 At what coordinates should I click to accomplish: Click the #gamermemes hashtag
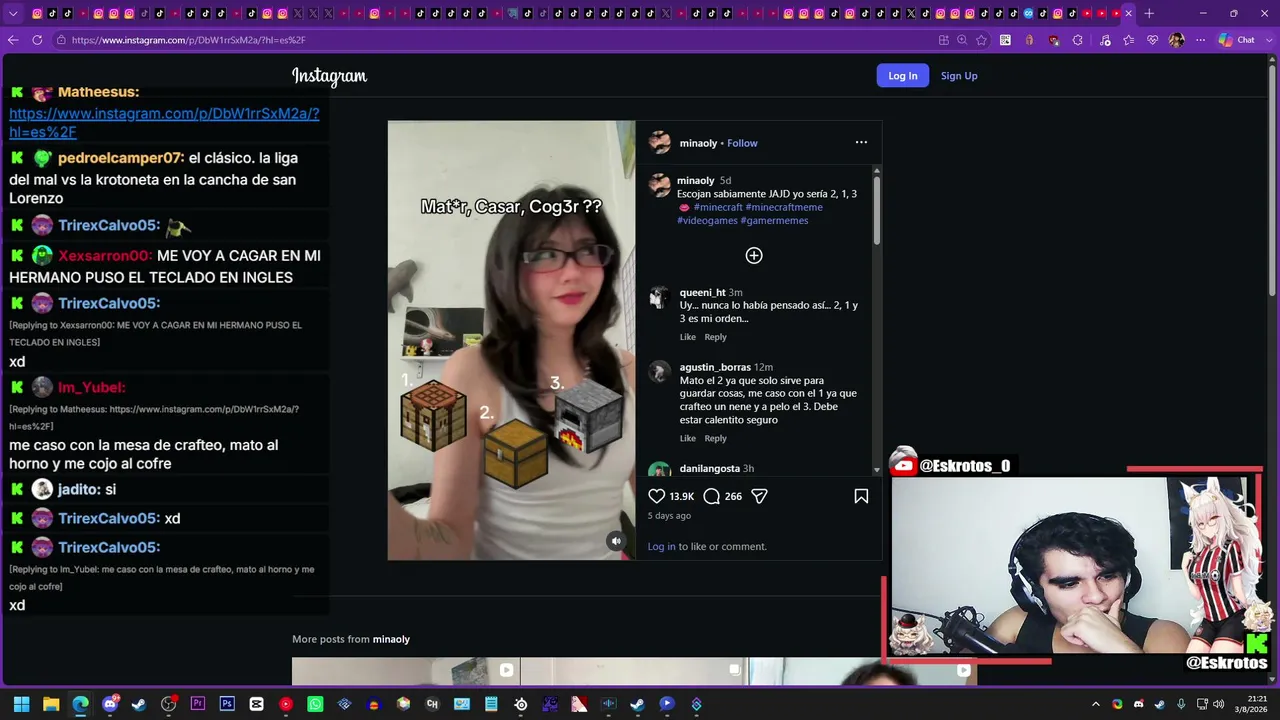click(x=774, y=220)
